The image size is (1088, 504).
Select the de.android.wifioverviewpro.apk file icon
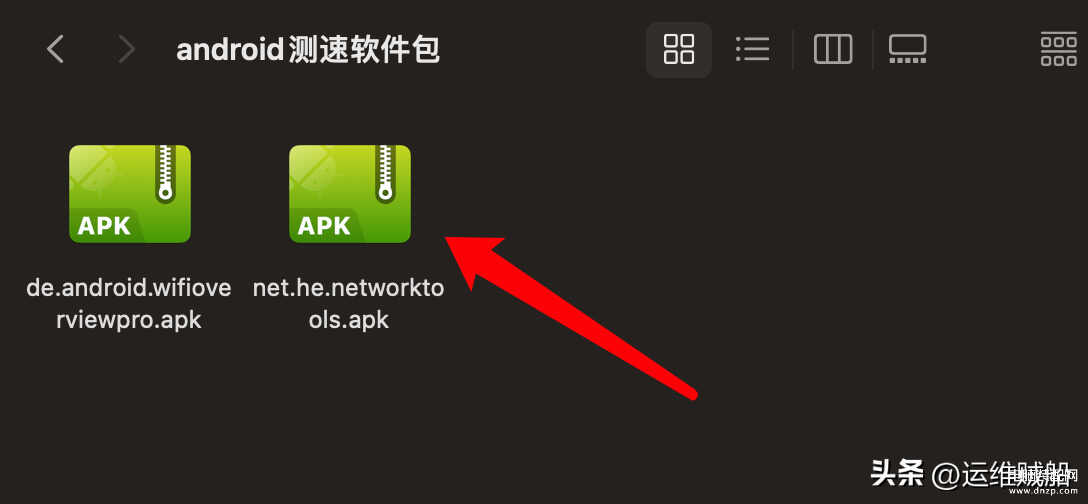(130, 194)
